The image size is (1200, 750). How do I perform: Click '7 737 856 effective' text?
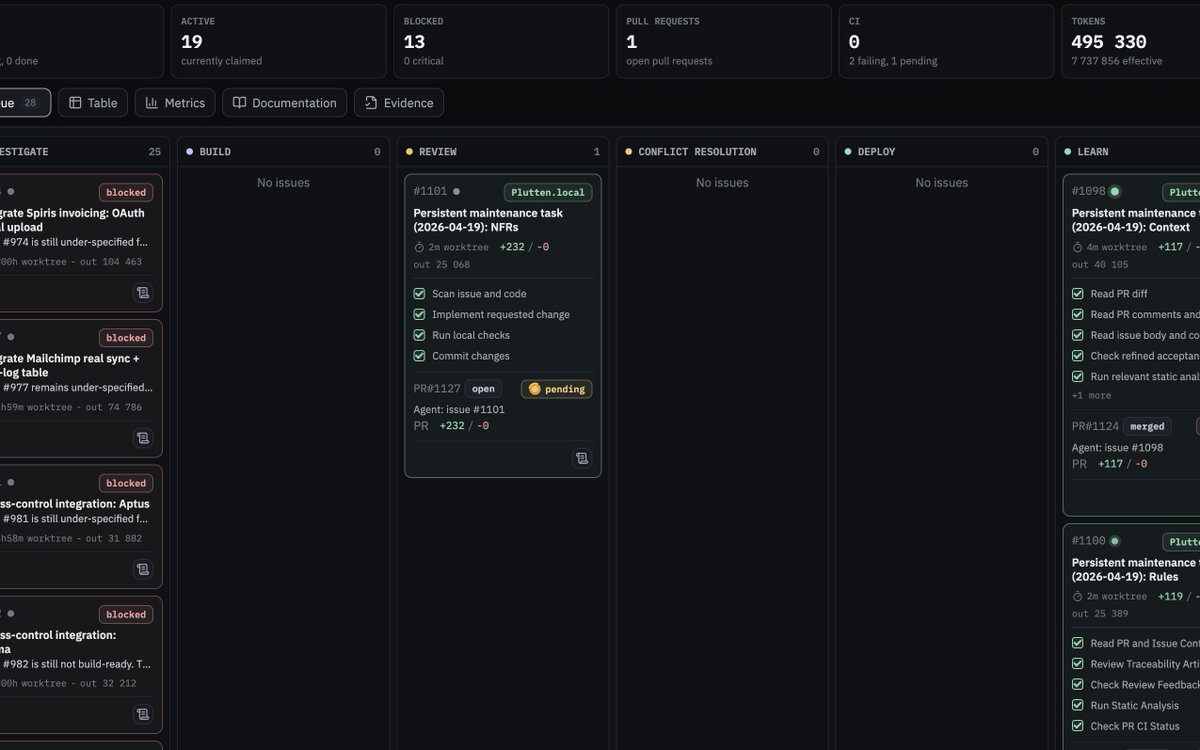click(1116, 61)
